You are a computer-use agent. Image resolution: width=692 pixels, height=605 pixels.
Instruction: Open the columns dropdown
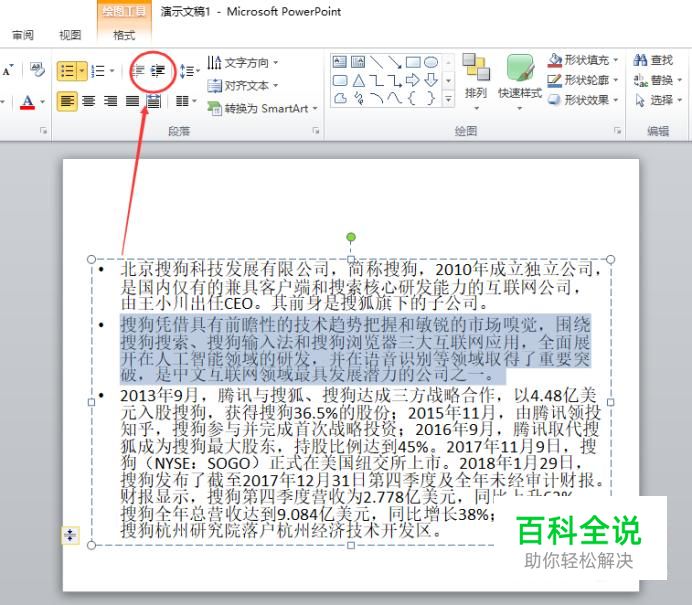point(186,101)
